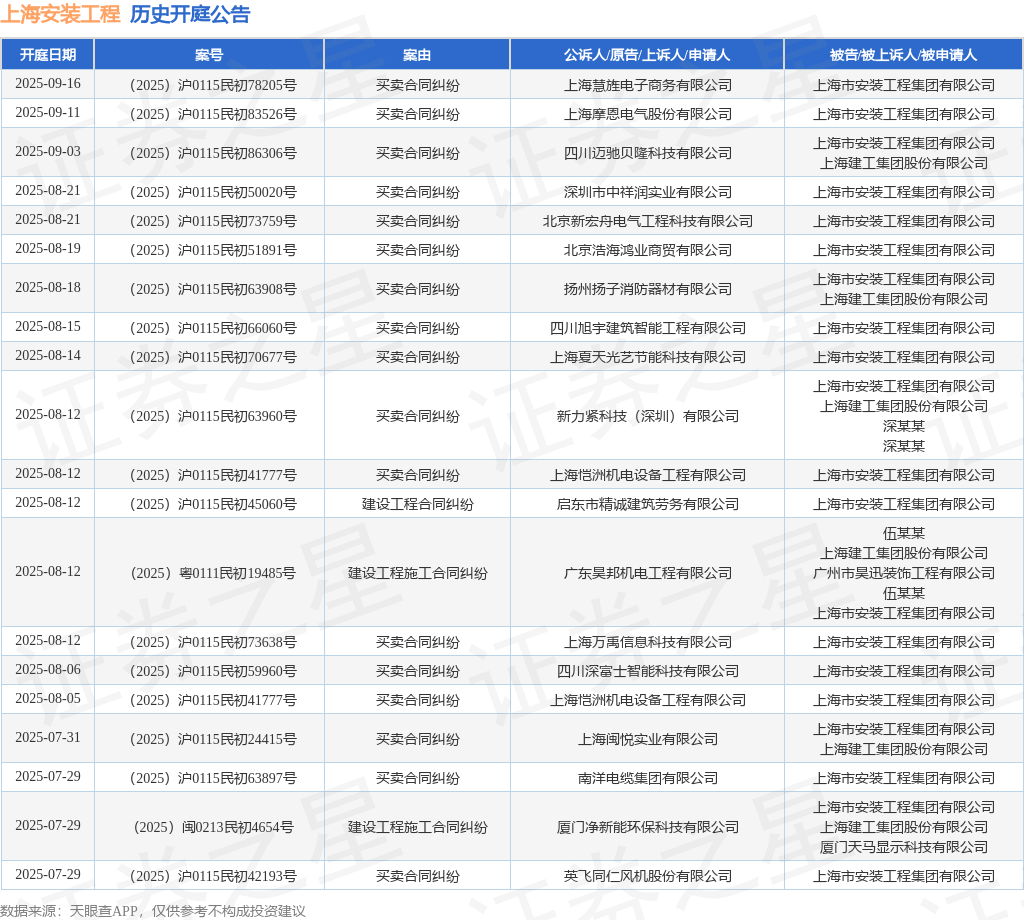This screenshot has width=1024, height=920.
Task: Click the 历史开庭公告 heading text
Action: pos(190,14)
